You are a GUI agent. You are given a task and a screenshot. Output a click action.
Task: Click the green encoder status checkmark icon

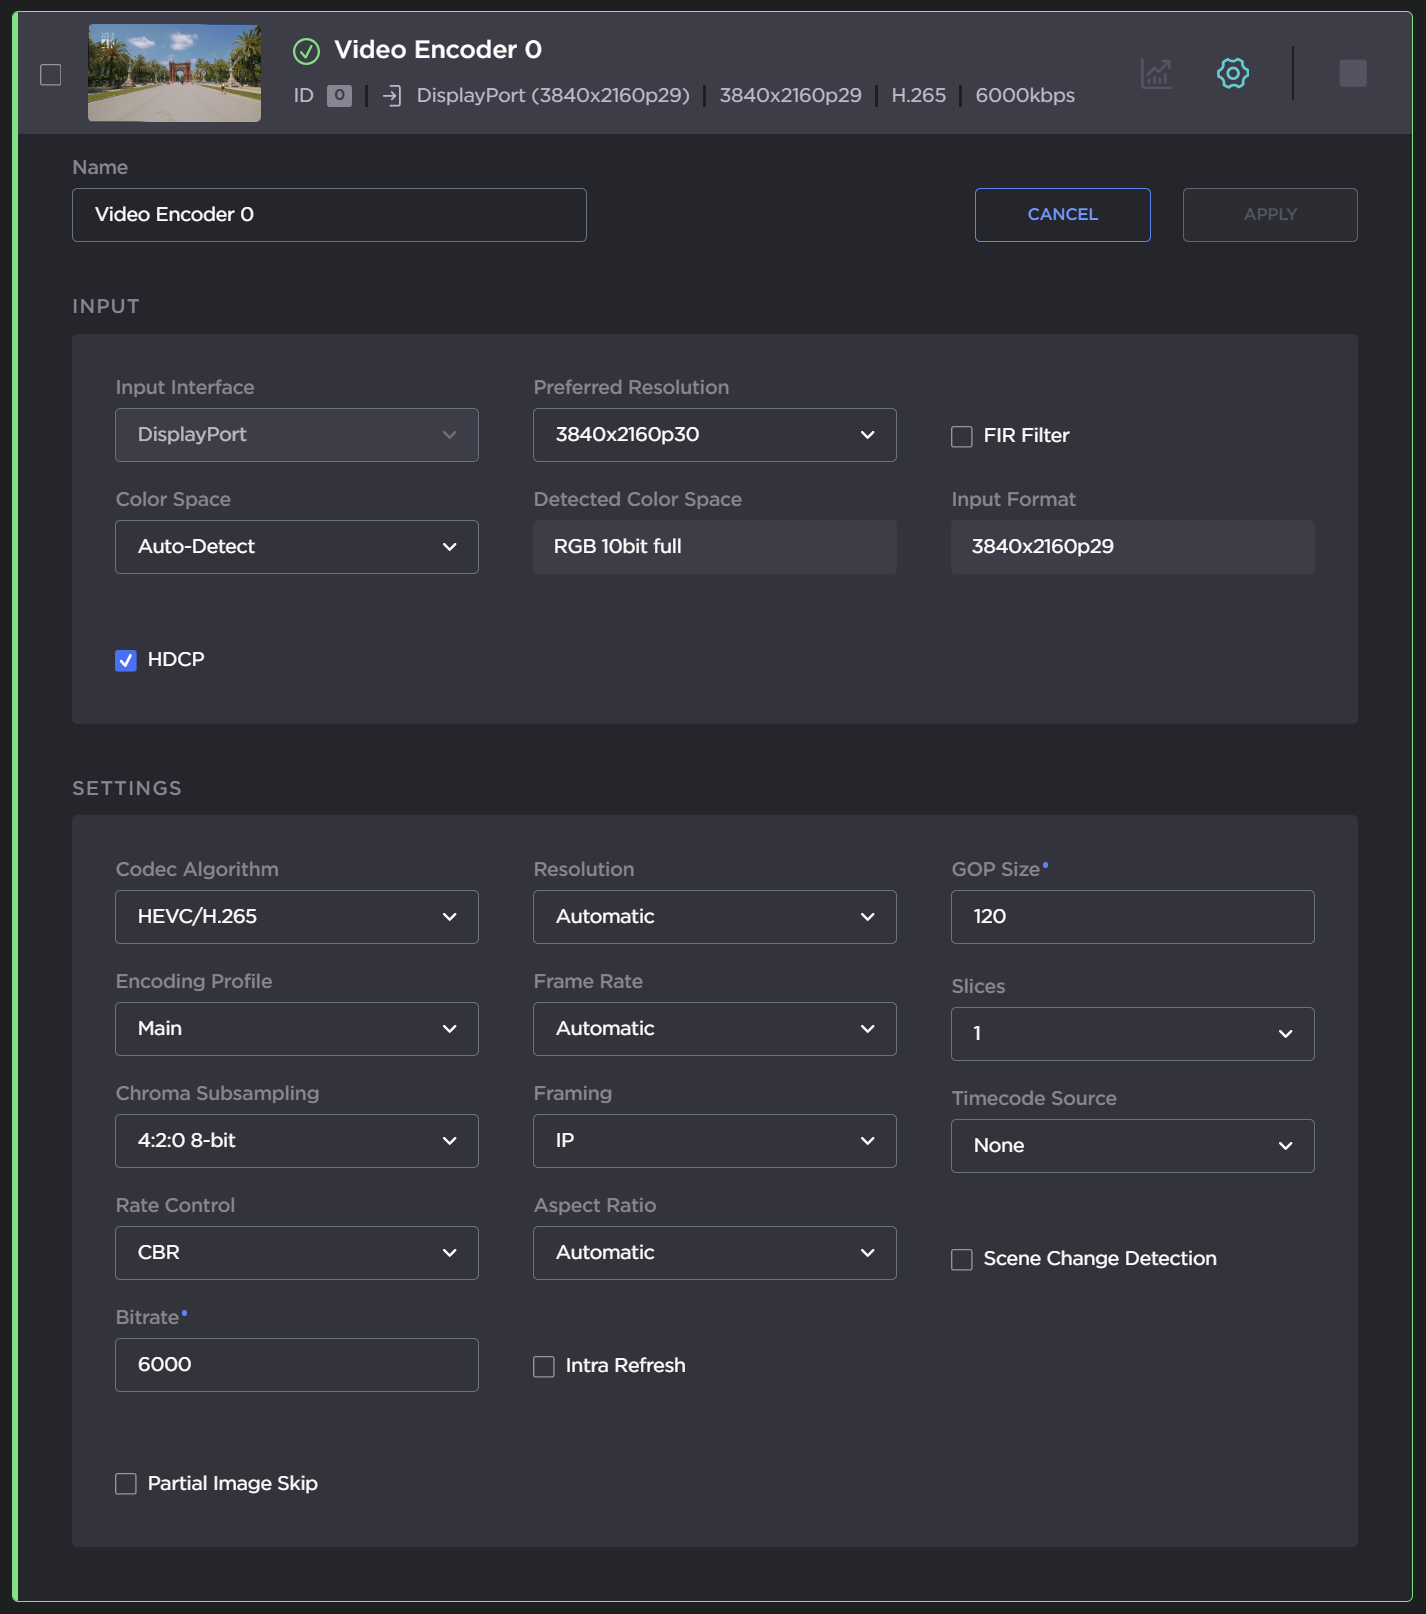[306, 51]
